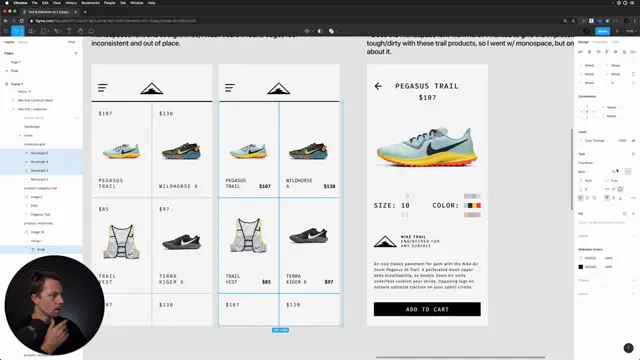Switch to the Prototype tab

pyautogui.click(x=600, y=42)
